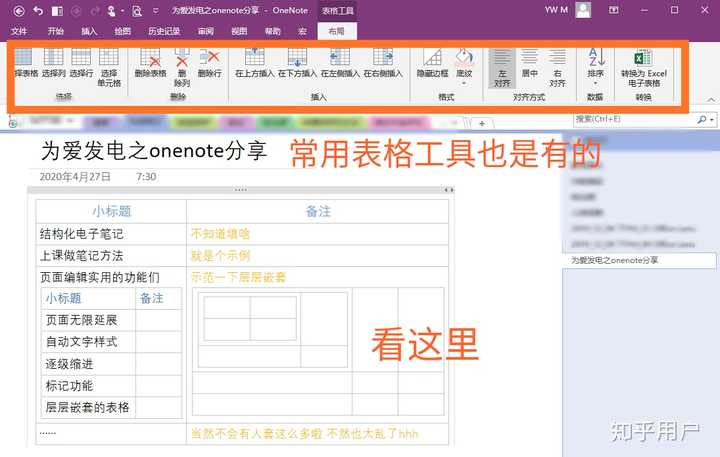The image size is (720, 457).
Task: Click the cell 页面编辑实用的功能们
Action: click(100, 277)
